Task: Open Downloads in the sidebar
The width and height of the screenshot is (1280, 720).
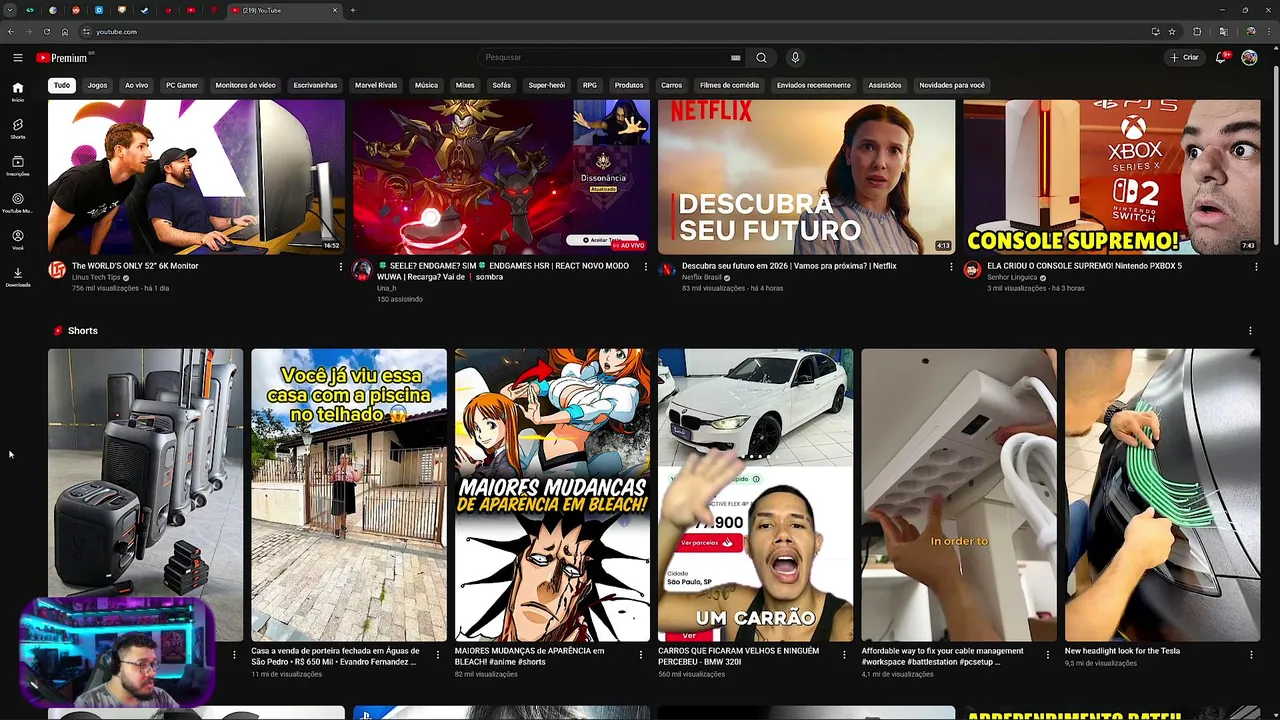Action: coord(17,277)
